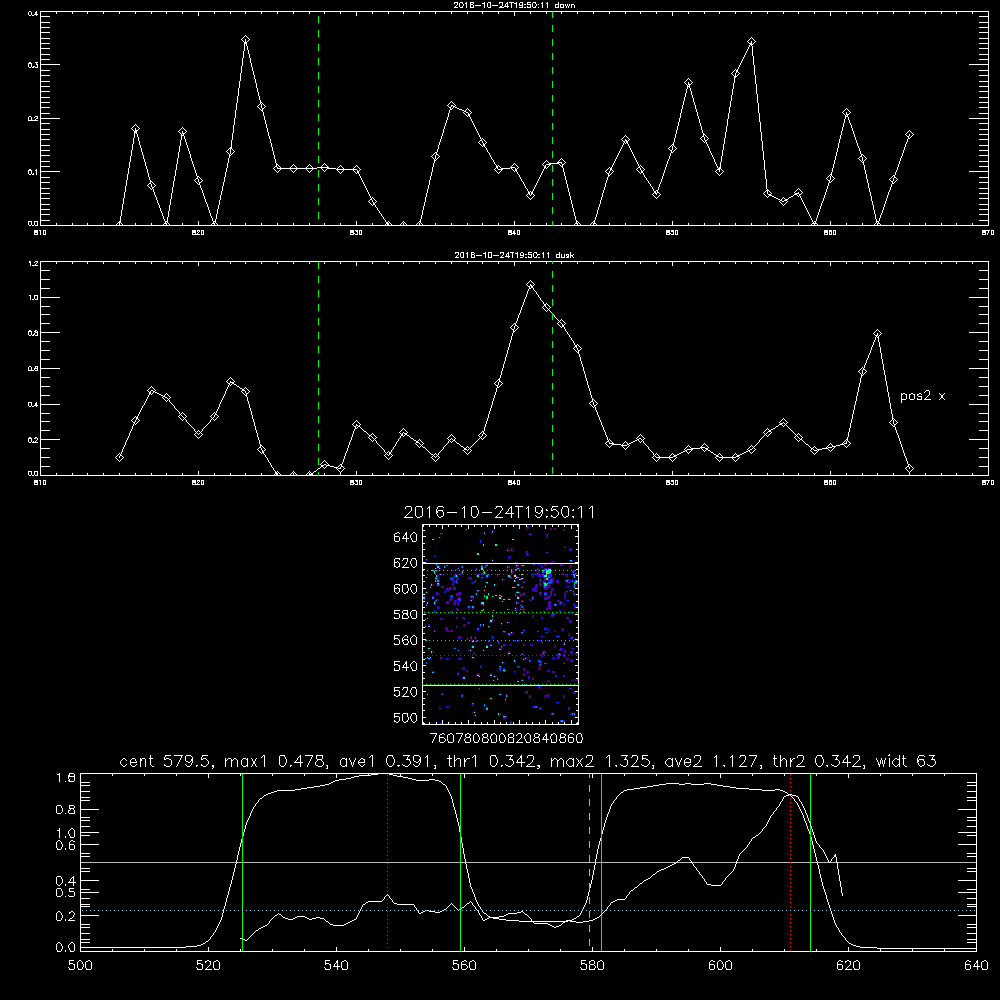Image resolution: width=1000 pixels, height=1000 pixels.
Task: Open the color detector image thumbnail
Action: 500,624
